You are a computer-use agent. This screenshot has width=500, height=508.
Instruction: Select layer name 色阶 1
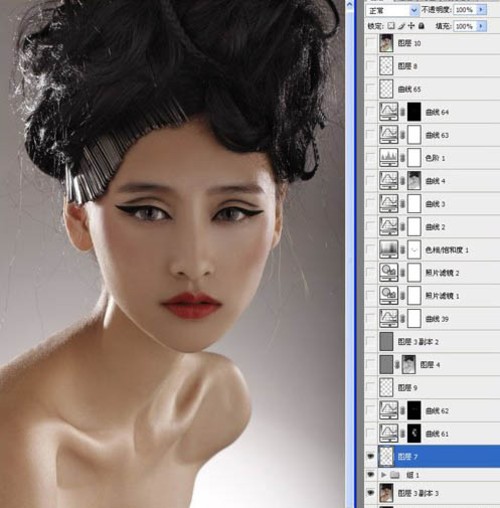click(435, 158)
